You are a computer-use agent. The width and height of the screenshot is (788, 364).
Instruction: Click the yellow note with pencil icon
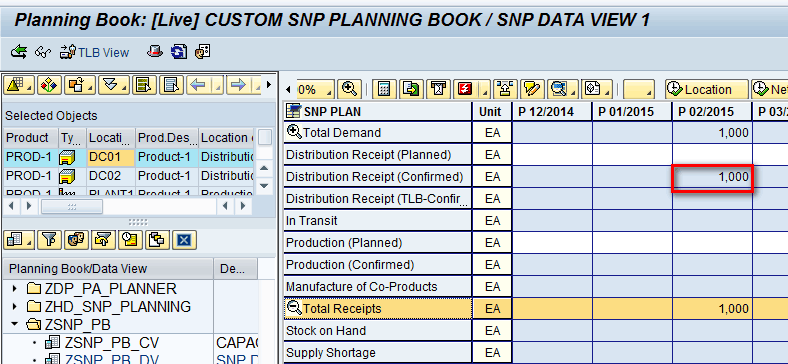point(532,89)
